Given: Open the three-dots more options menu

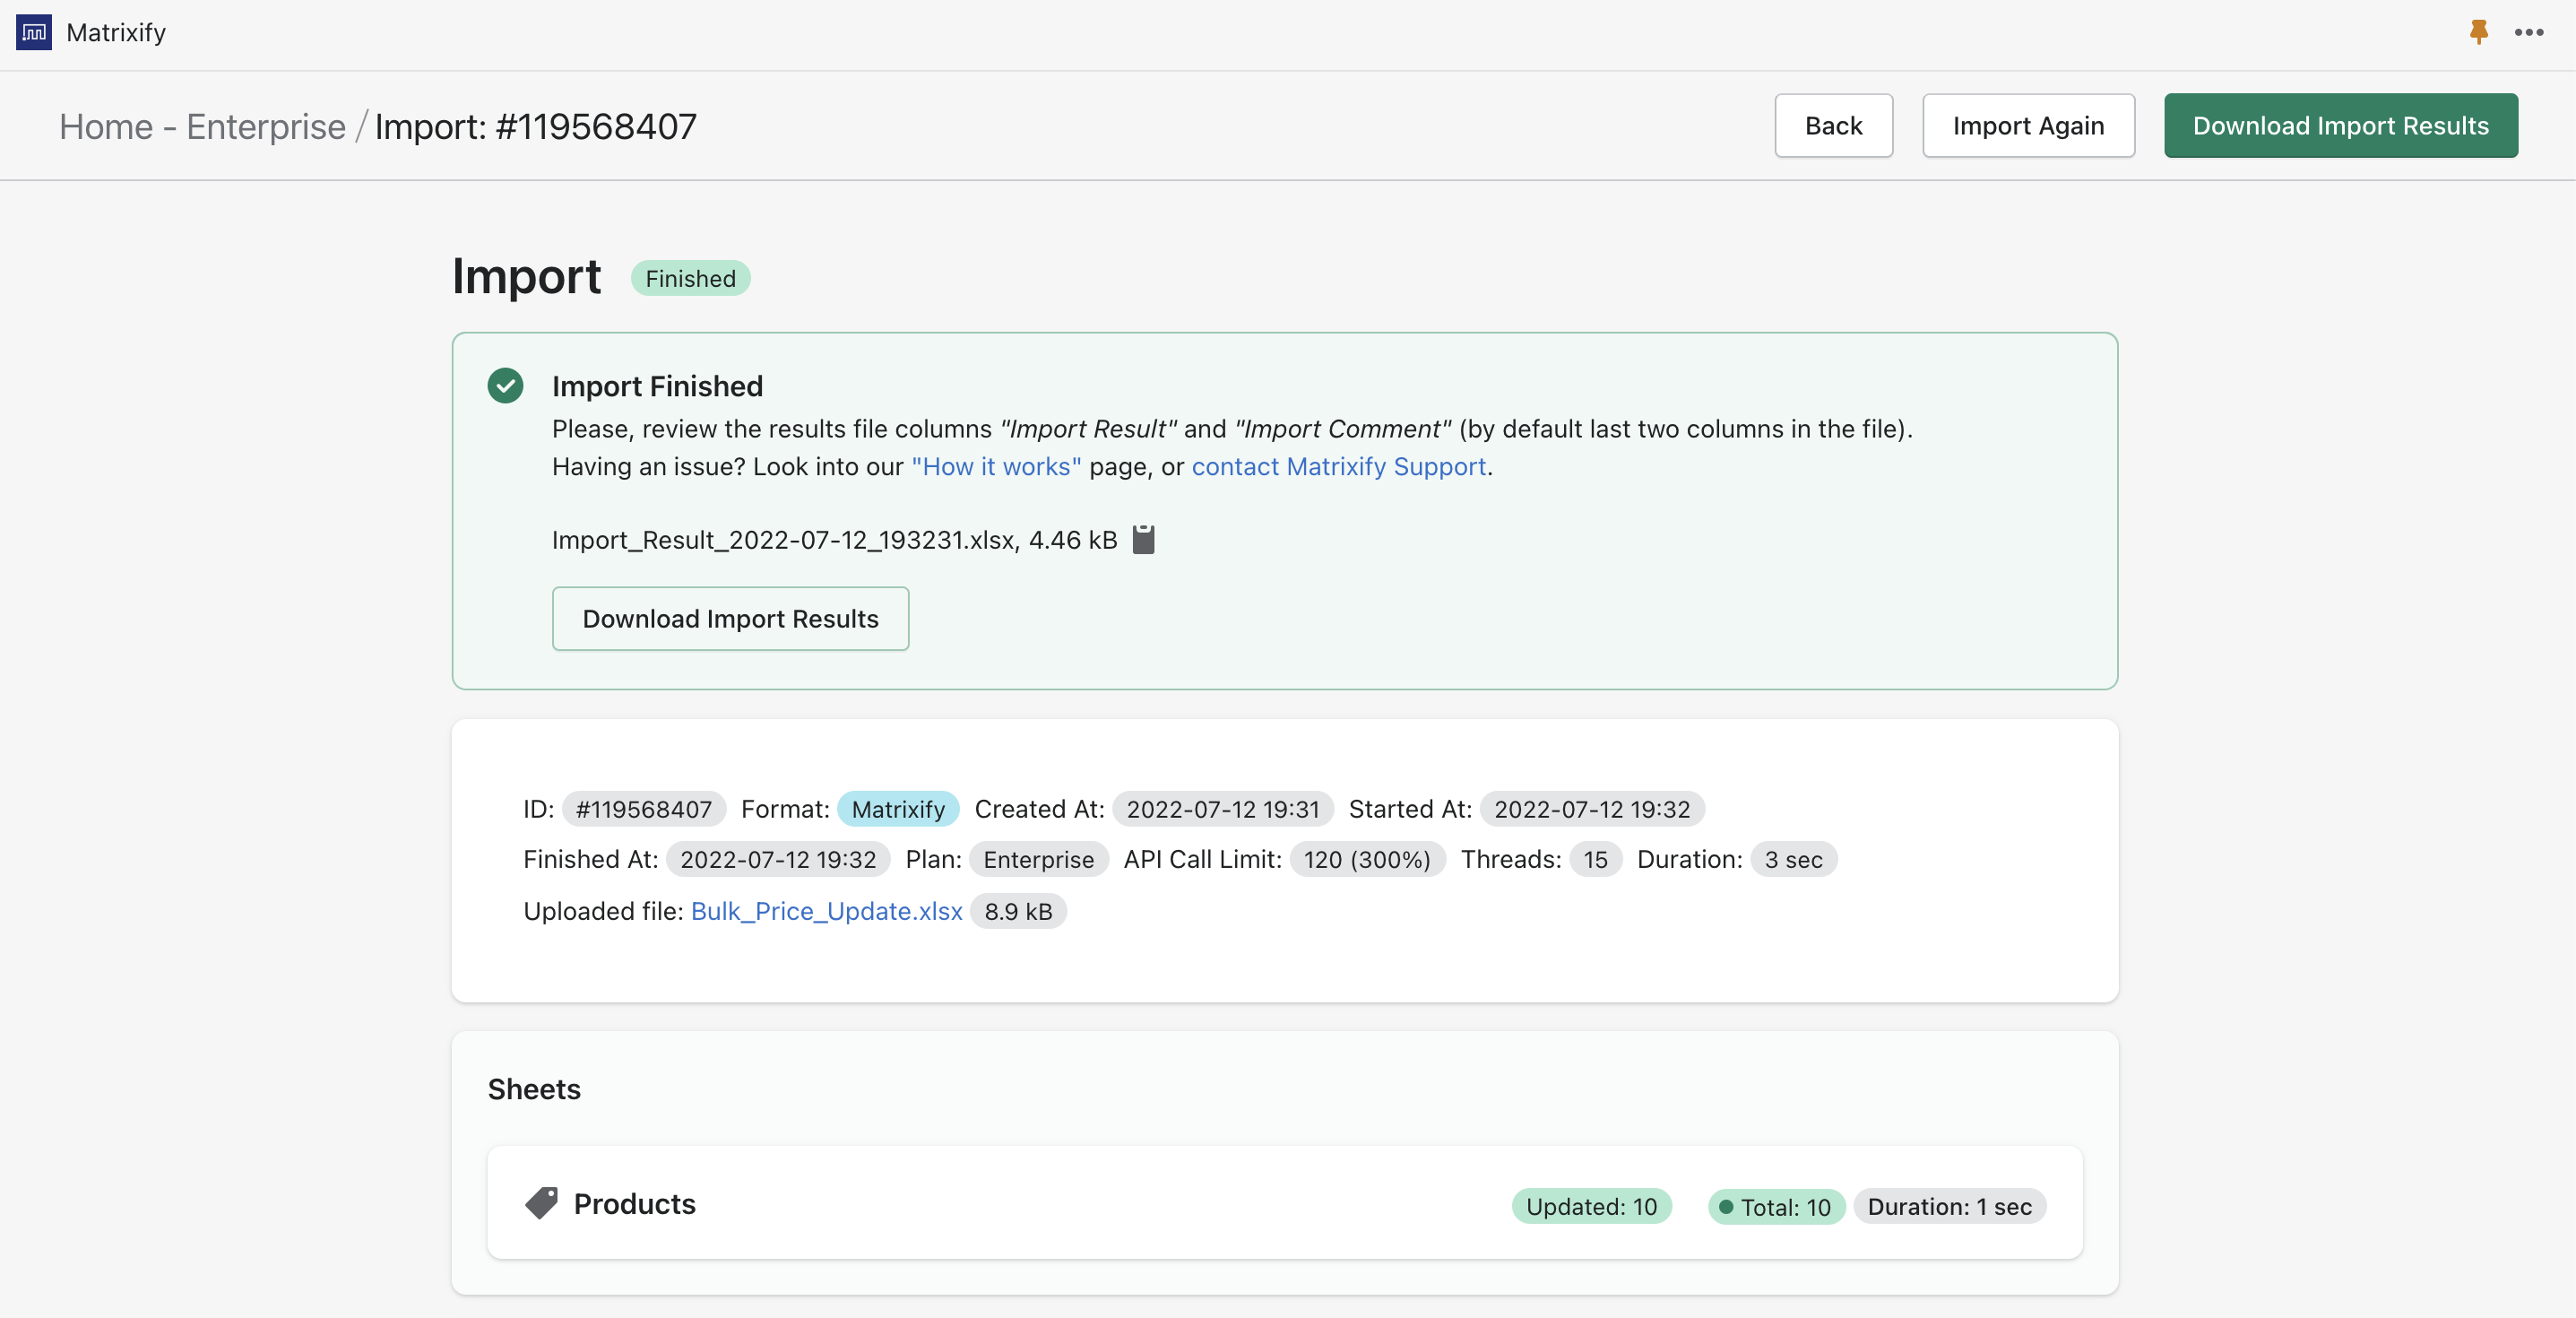Looking at the screenshot, I should (x=2529, y=32).
